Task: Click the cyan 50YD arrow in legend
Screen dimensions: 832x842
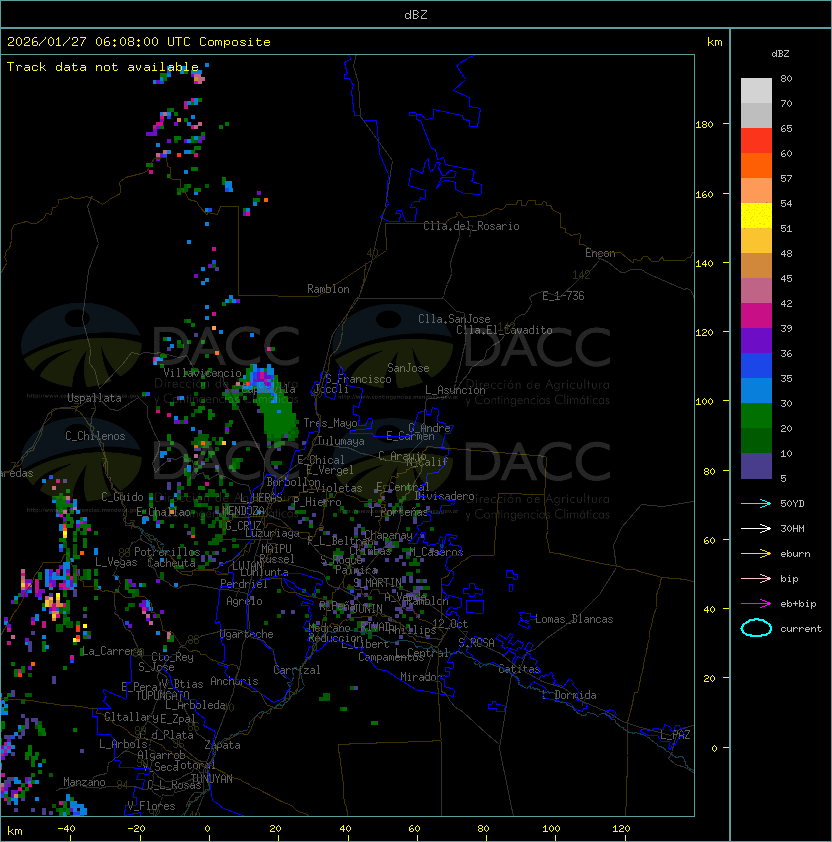Action: [756, 503]
